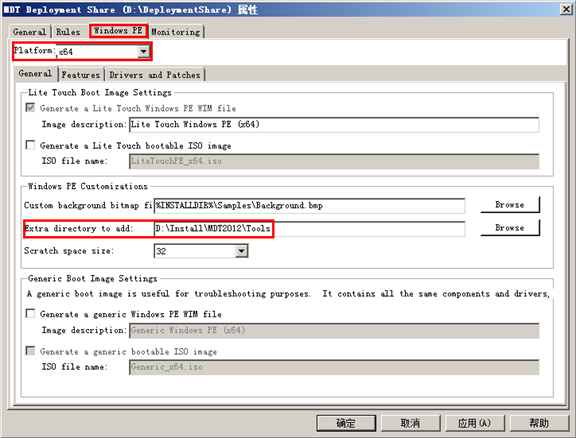
Task: Close the MDT Deployment Share properties dialog
Action: point(566,9)
